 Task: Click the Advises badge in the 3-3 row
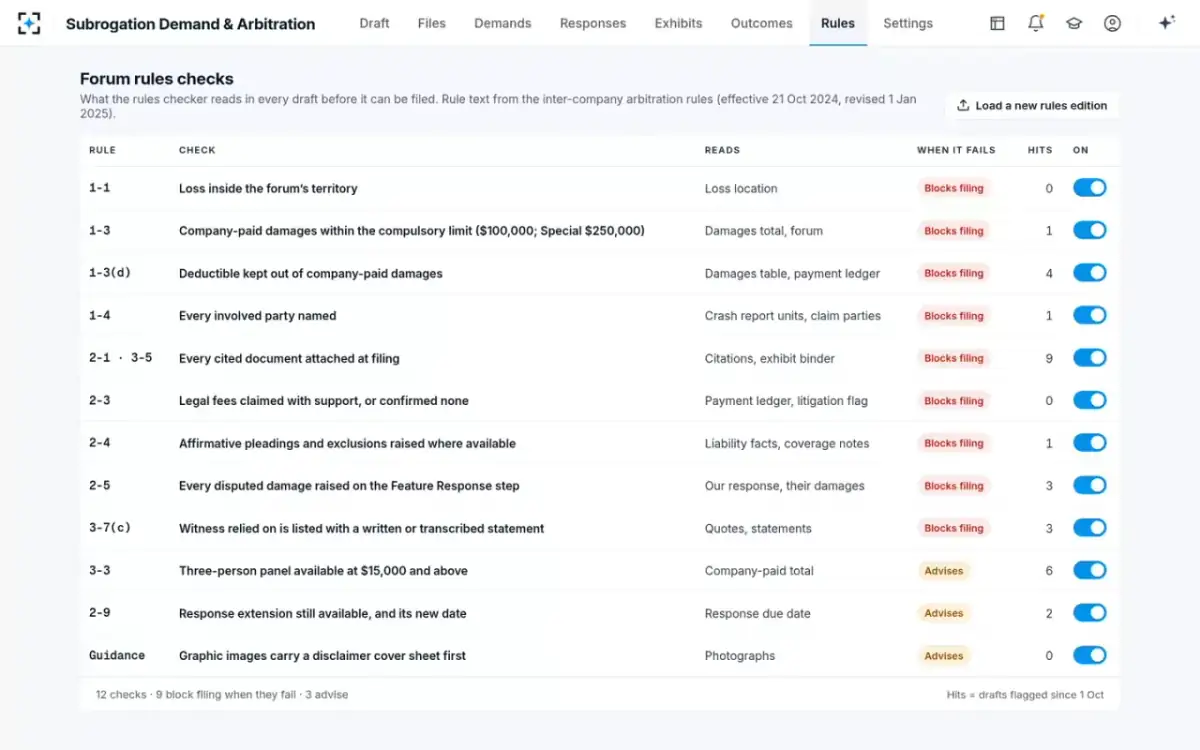944,571
